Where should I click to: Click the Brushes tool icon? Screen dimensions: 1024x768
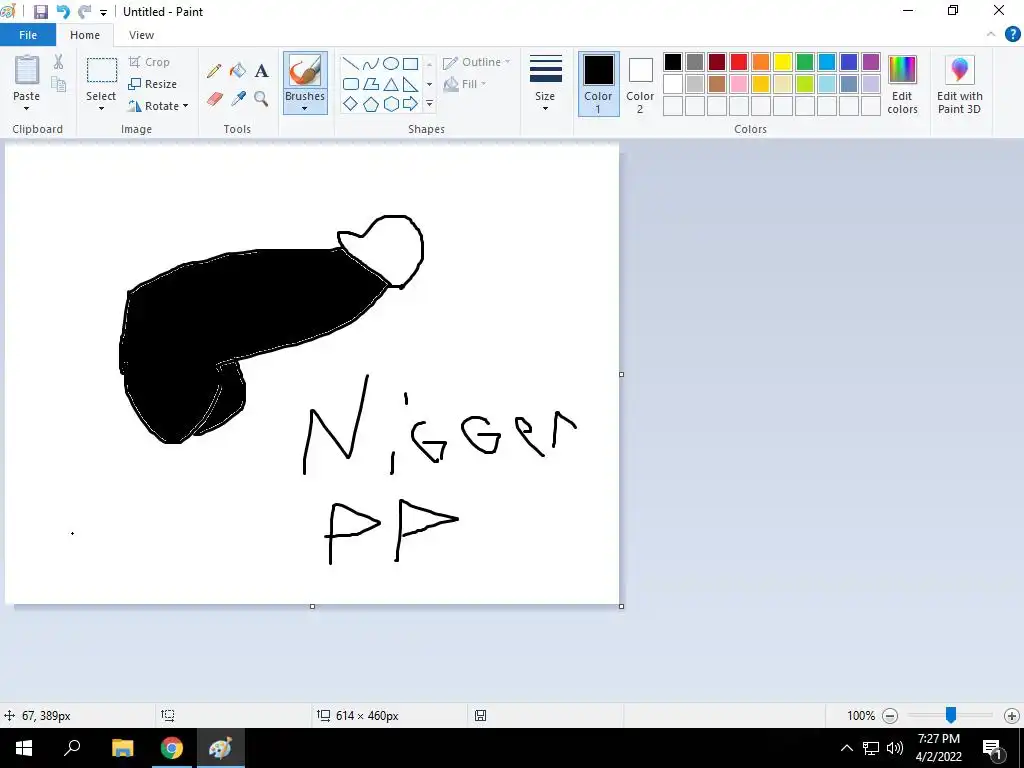coord(305,70)
